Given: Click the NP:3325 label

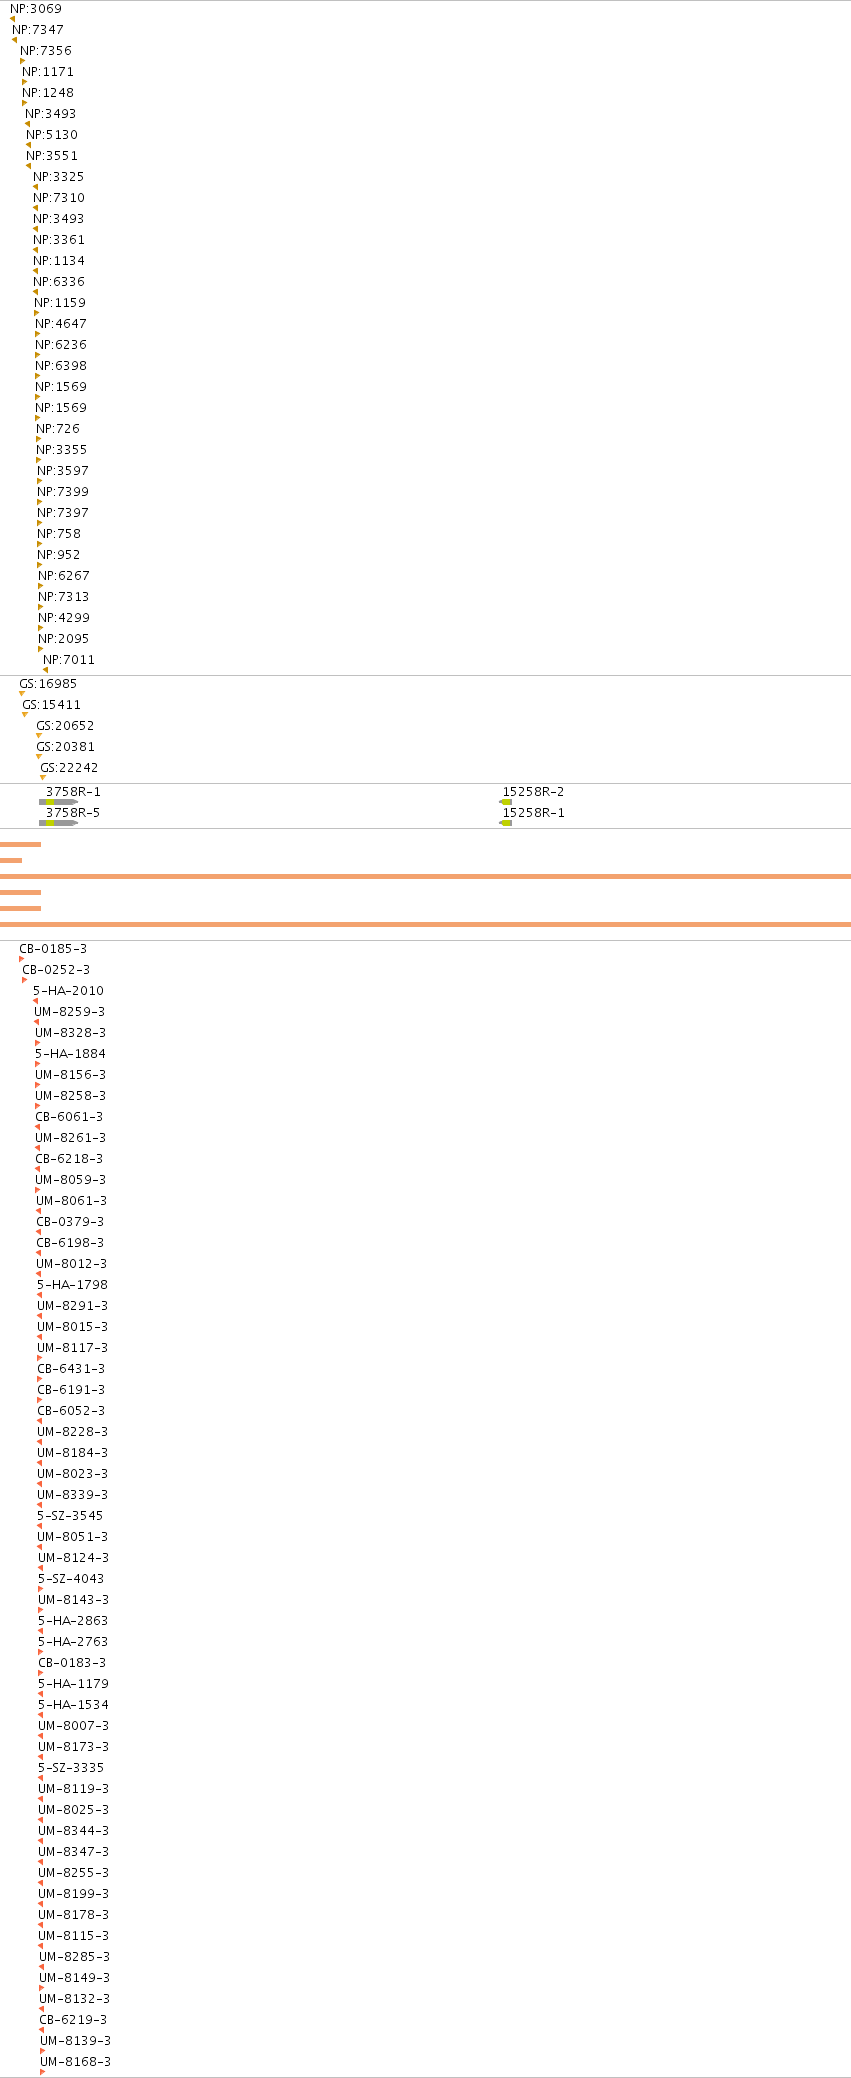Looking at the screenshot, I should pyautogui.click(x=59, y=177).
